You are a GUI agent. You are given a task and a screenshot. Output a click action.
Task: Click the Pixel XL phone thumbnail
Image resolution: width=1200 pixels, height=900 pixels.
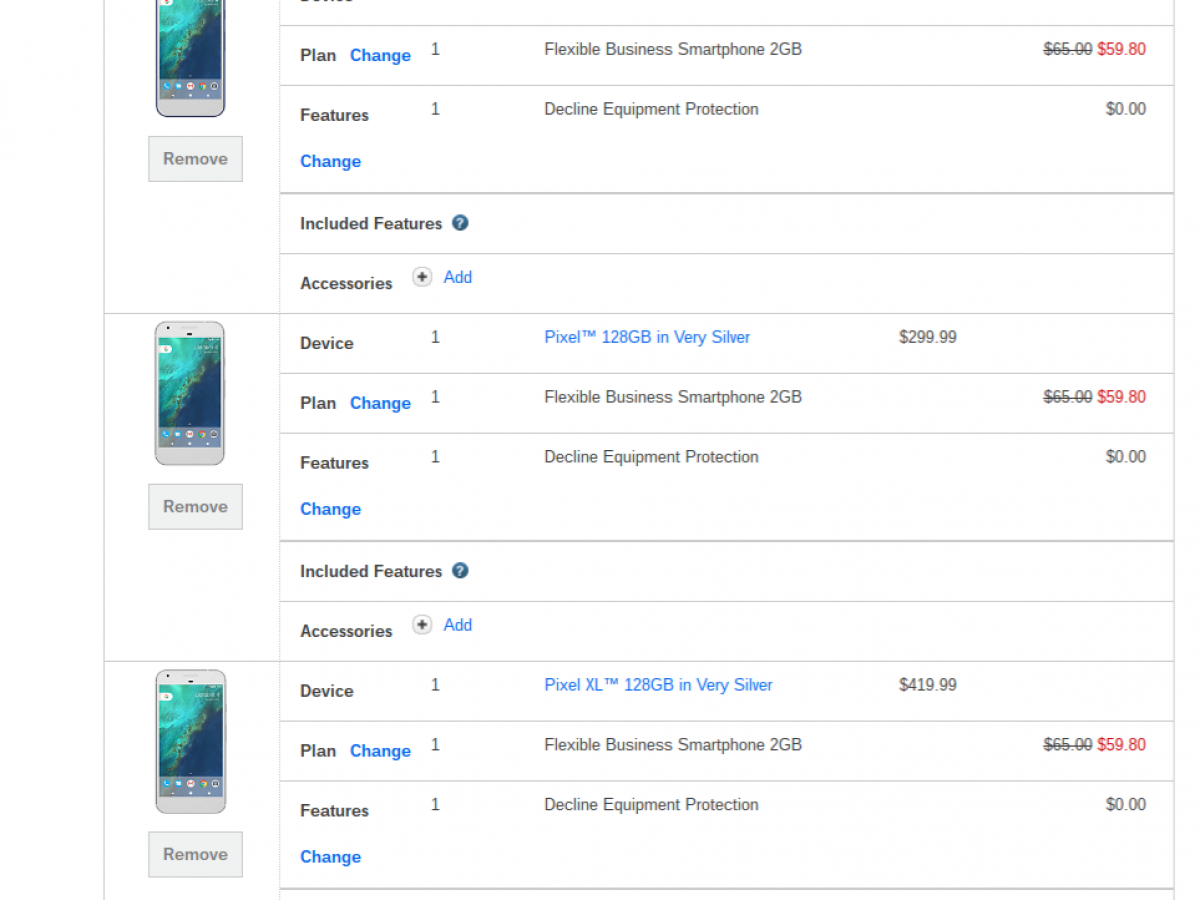pos(190,741)
